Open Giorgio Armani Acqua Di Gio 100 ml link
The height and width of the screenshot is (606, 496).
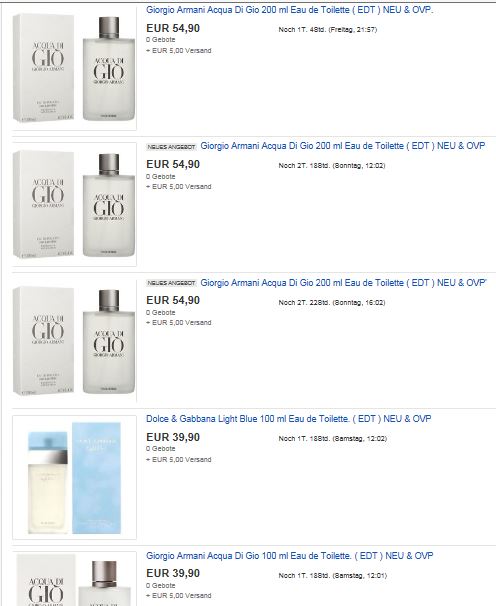290,556
